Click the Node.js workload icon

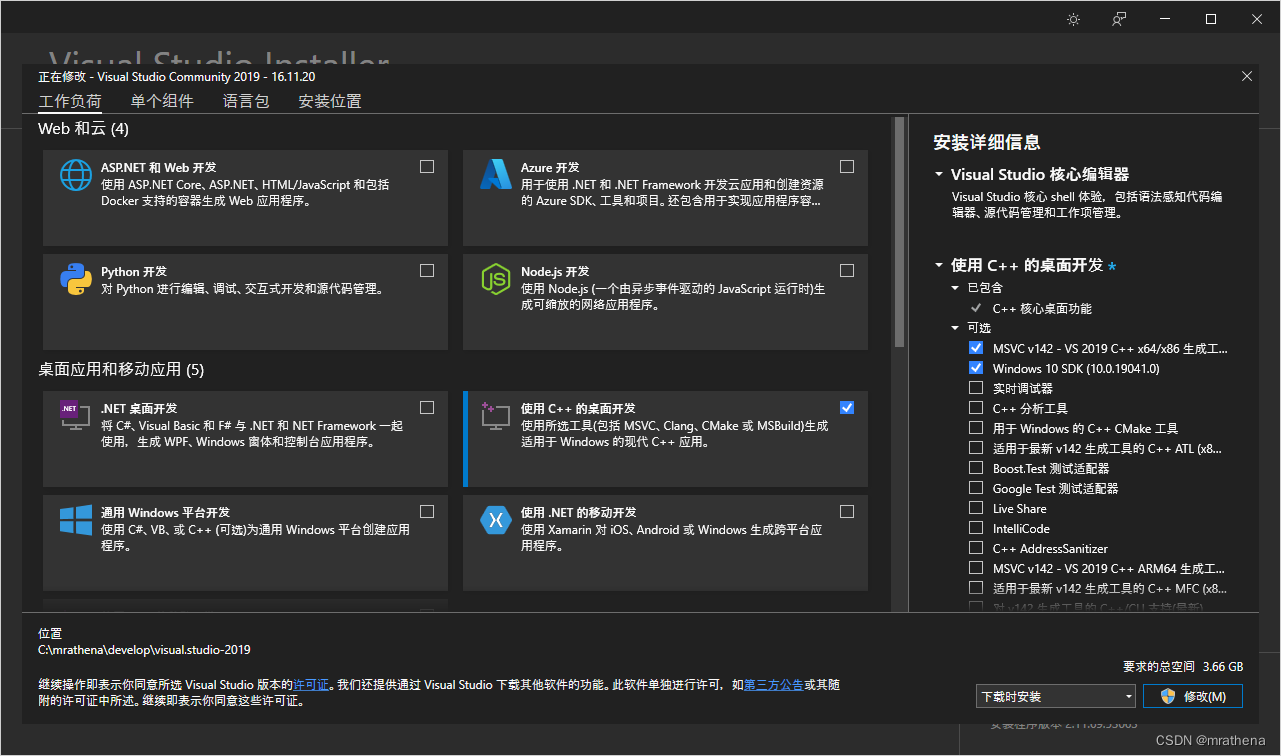496,278
